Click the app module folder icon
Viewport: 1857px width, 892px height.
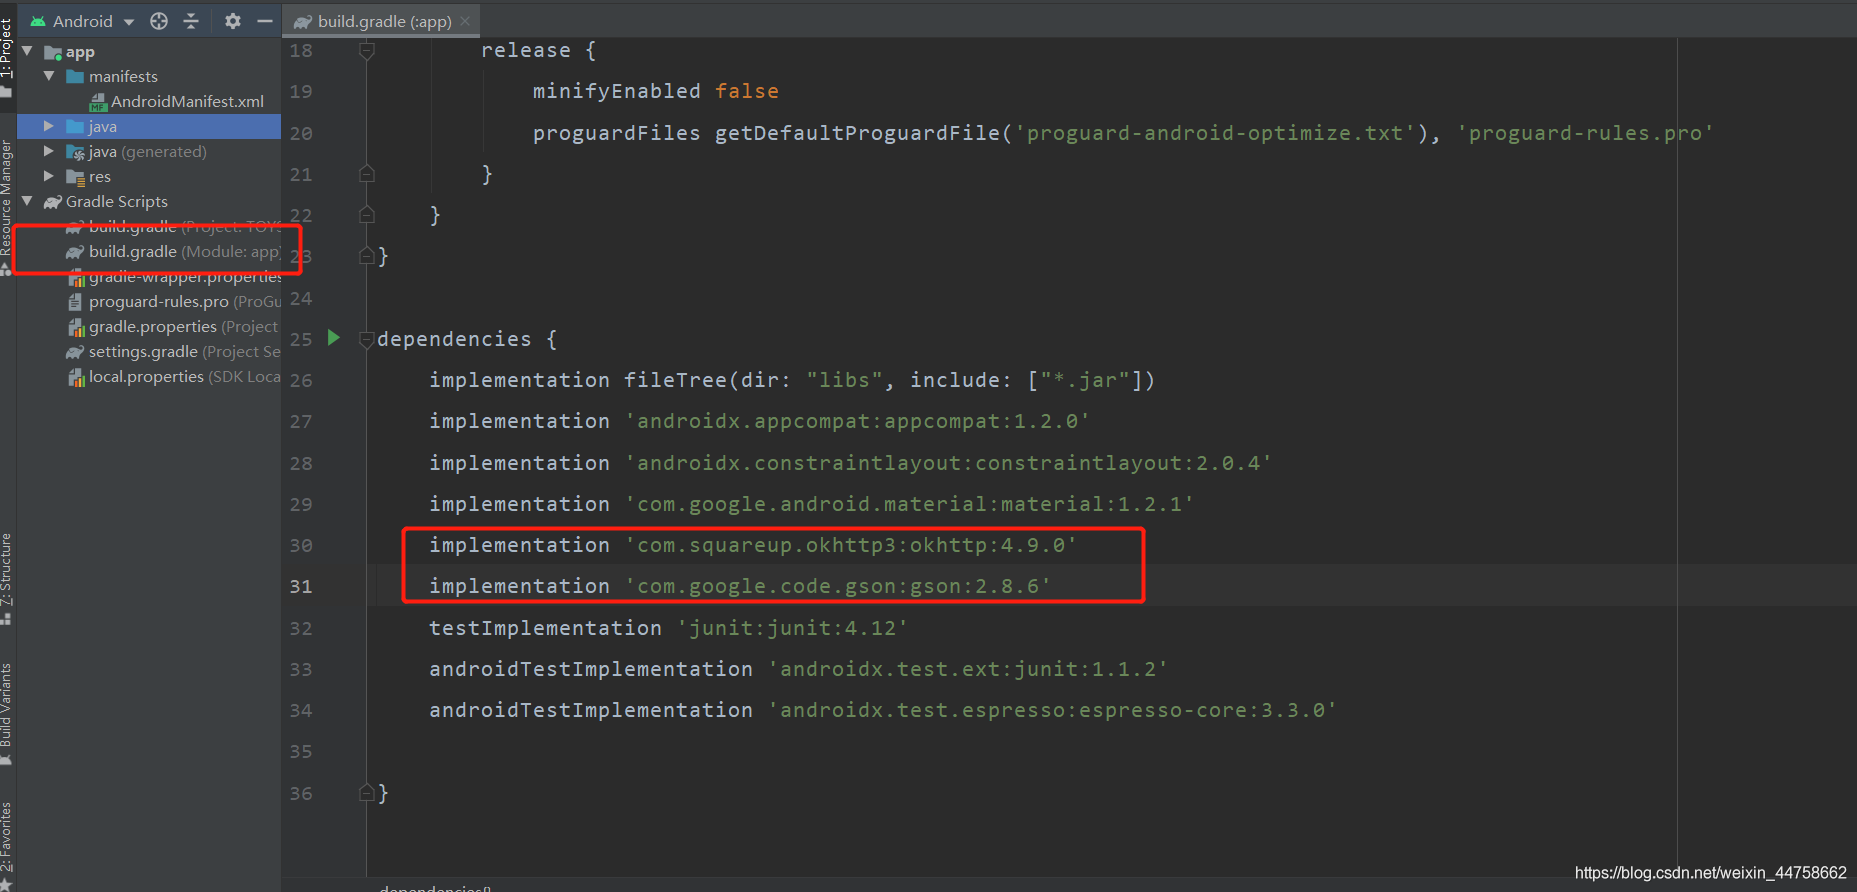pyautogui.click(x=53, y=52)
